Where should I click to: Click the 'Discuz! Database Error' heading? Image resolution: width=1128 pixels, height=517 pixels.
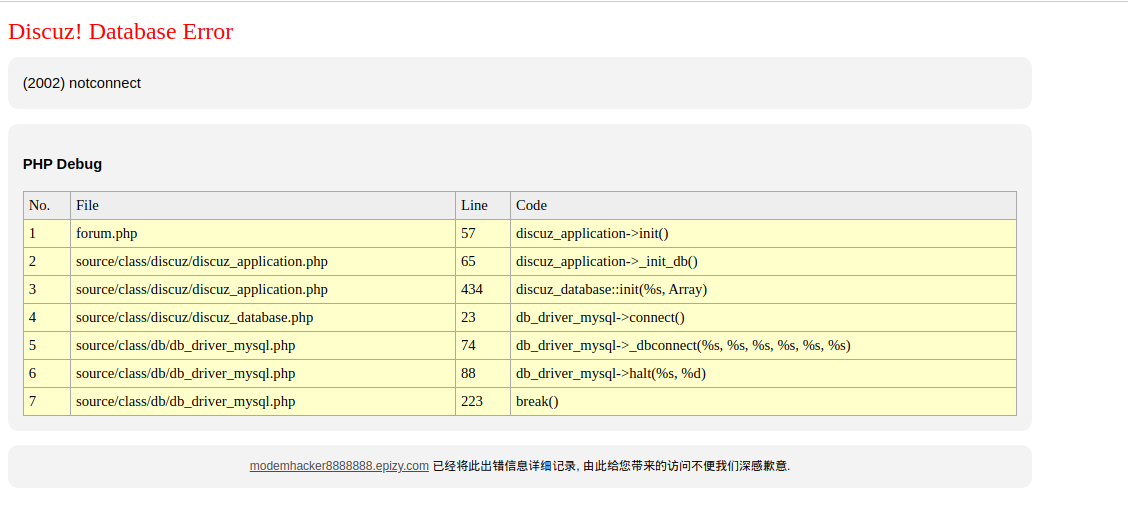(121, 32)
